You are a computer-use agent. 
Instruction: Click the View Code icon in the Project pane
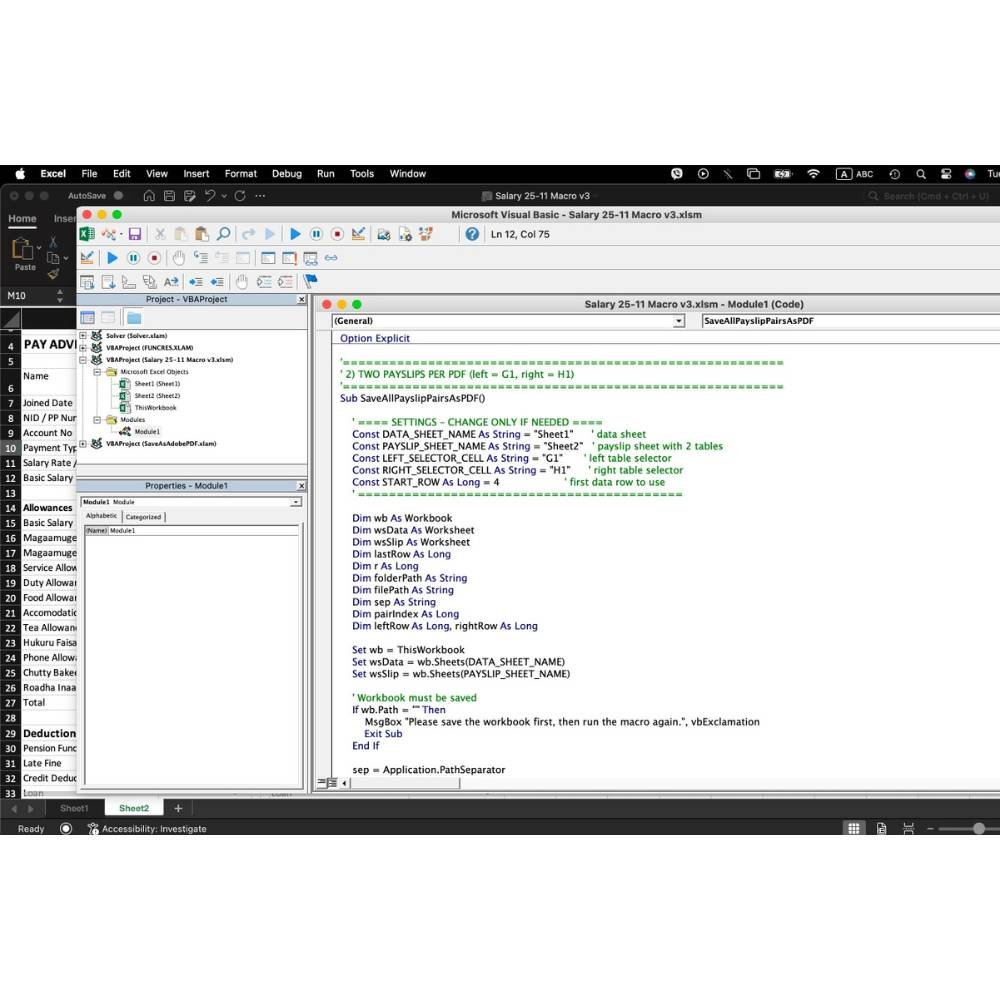coord(87,318)
